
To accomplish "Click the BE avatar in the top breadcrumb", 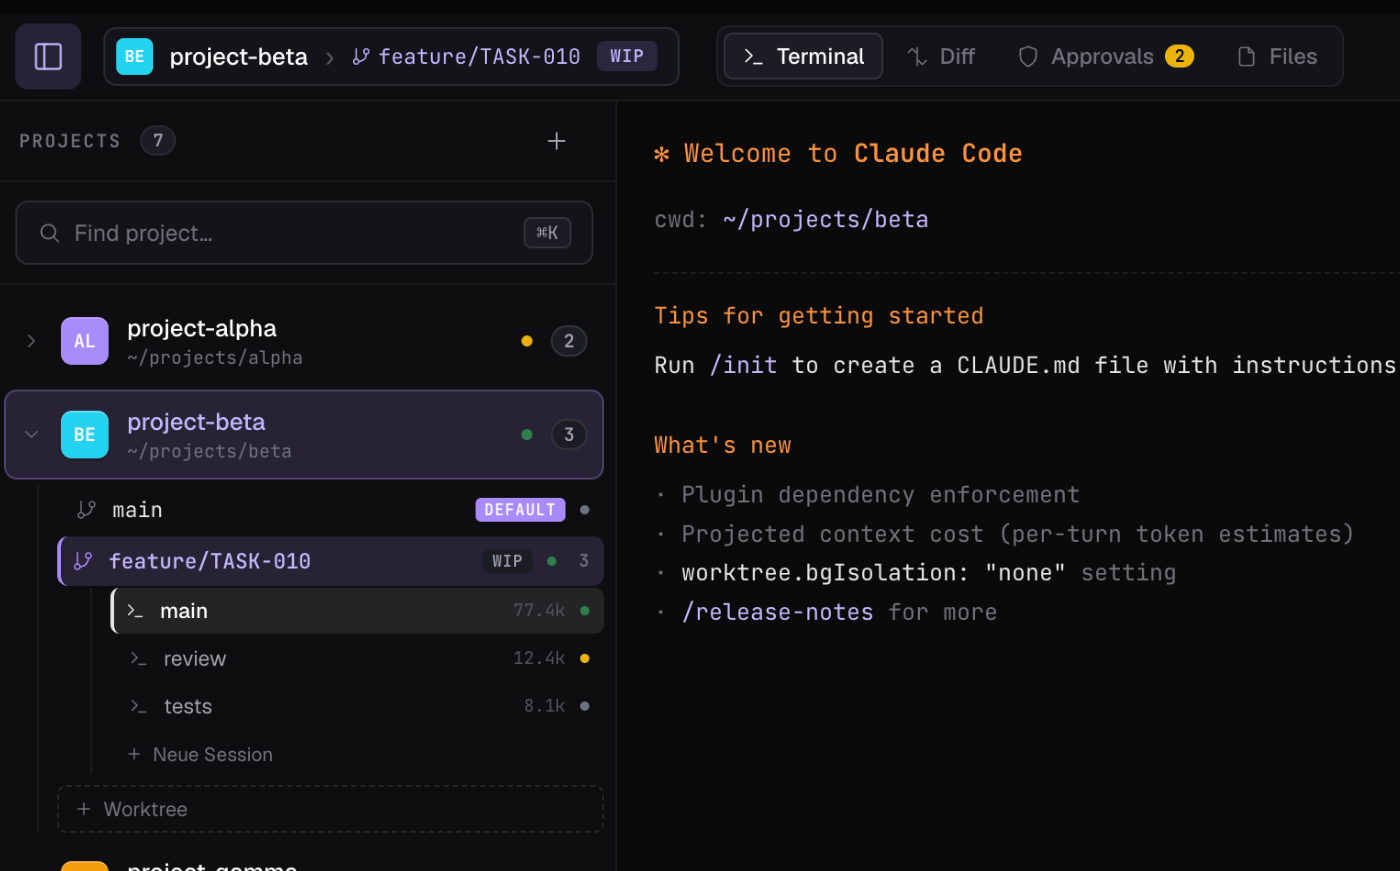I will tap(134, 57).
